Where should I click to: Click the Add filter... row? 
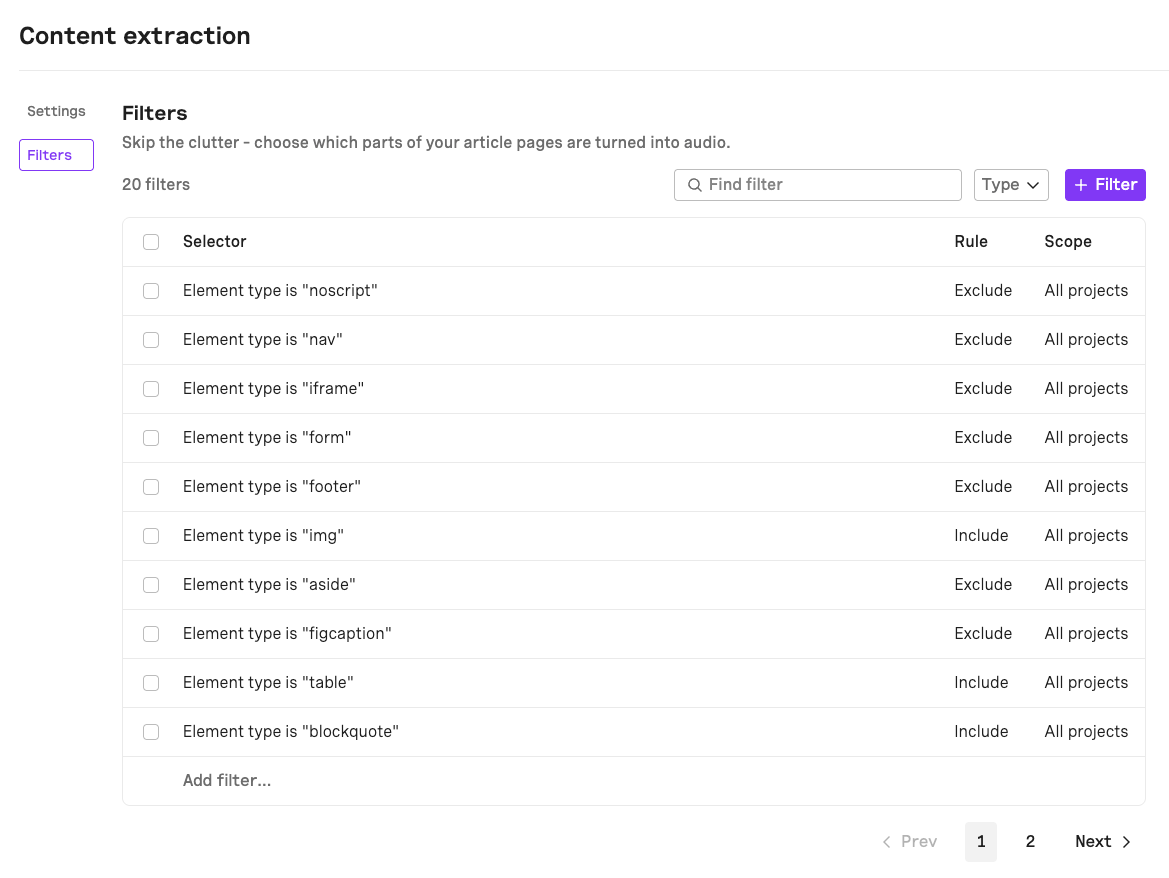227,781
